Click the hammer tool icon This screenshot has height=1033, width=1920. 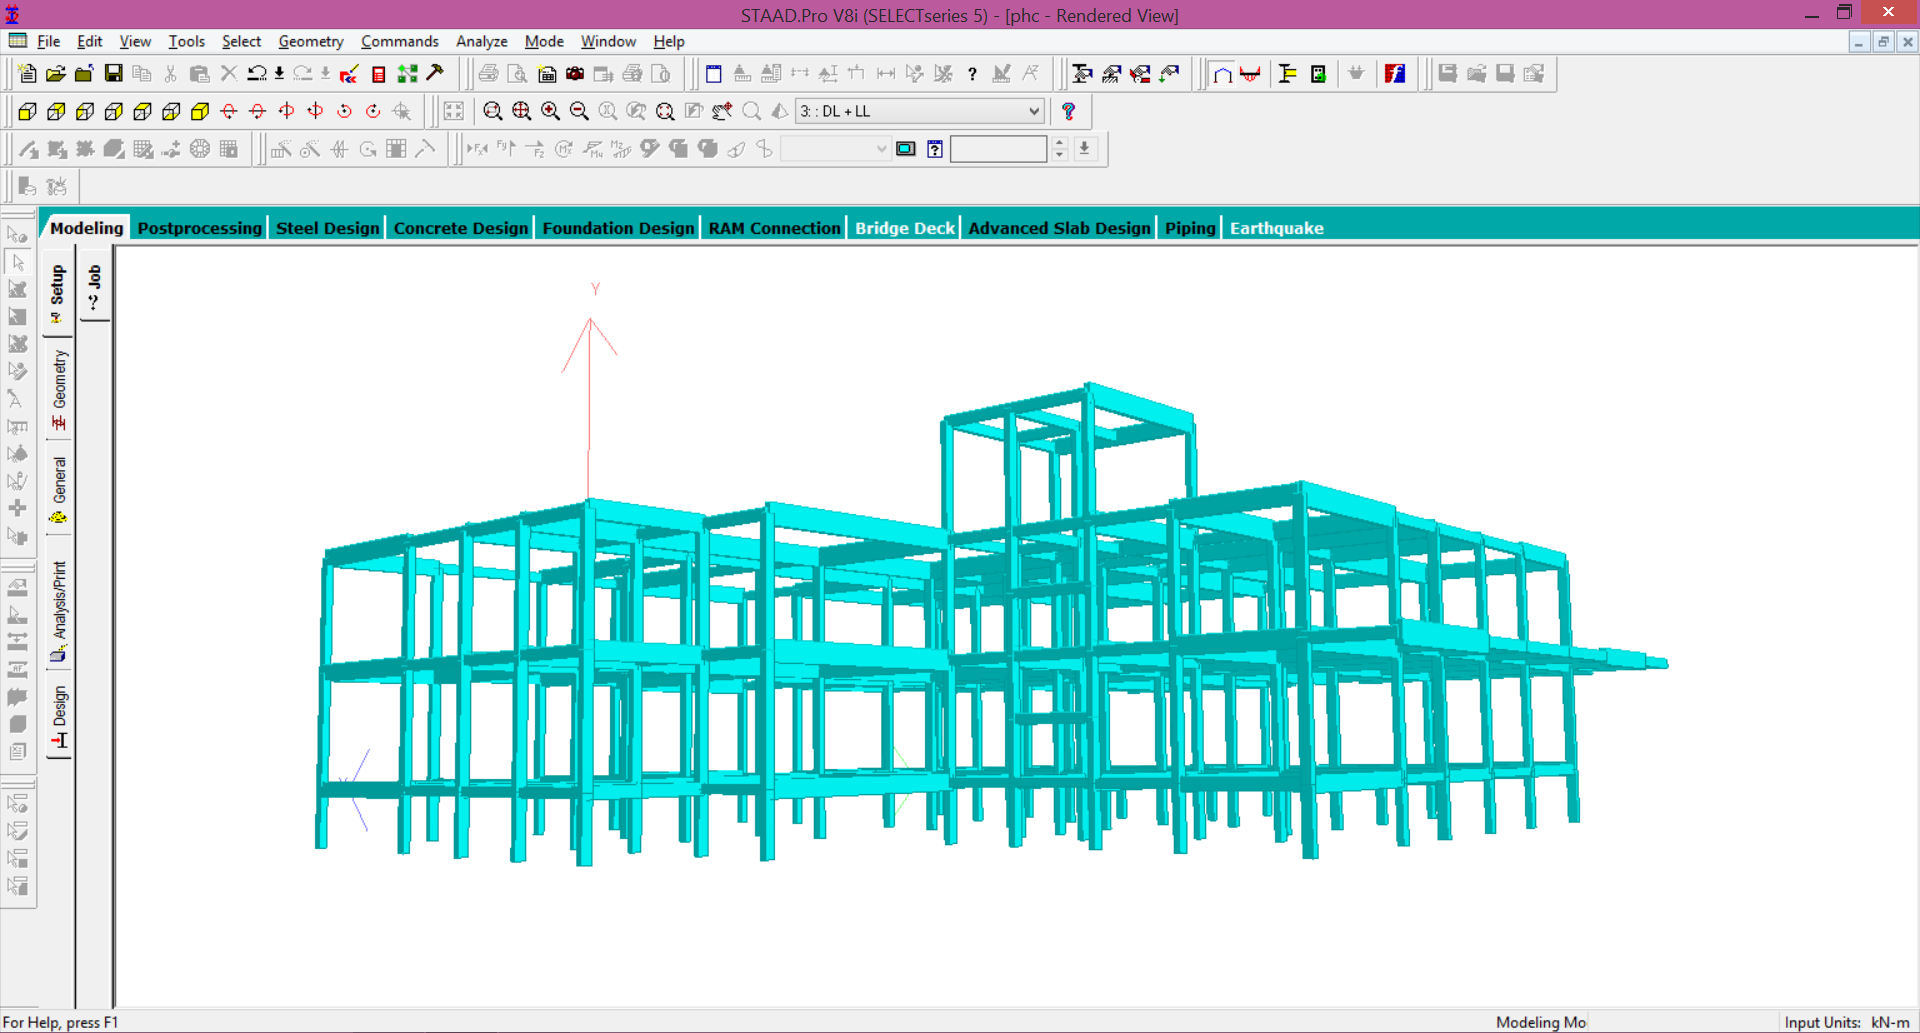[436, 74]
